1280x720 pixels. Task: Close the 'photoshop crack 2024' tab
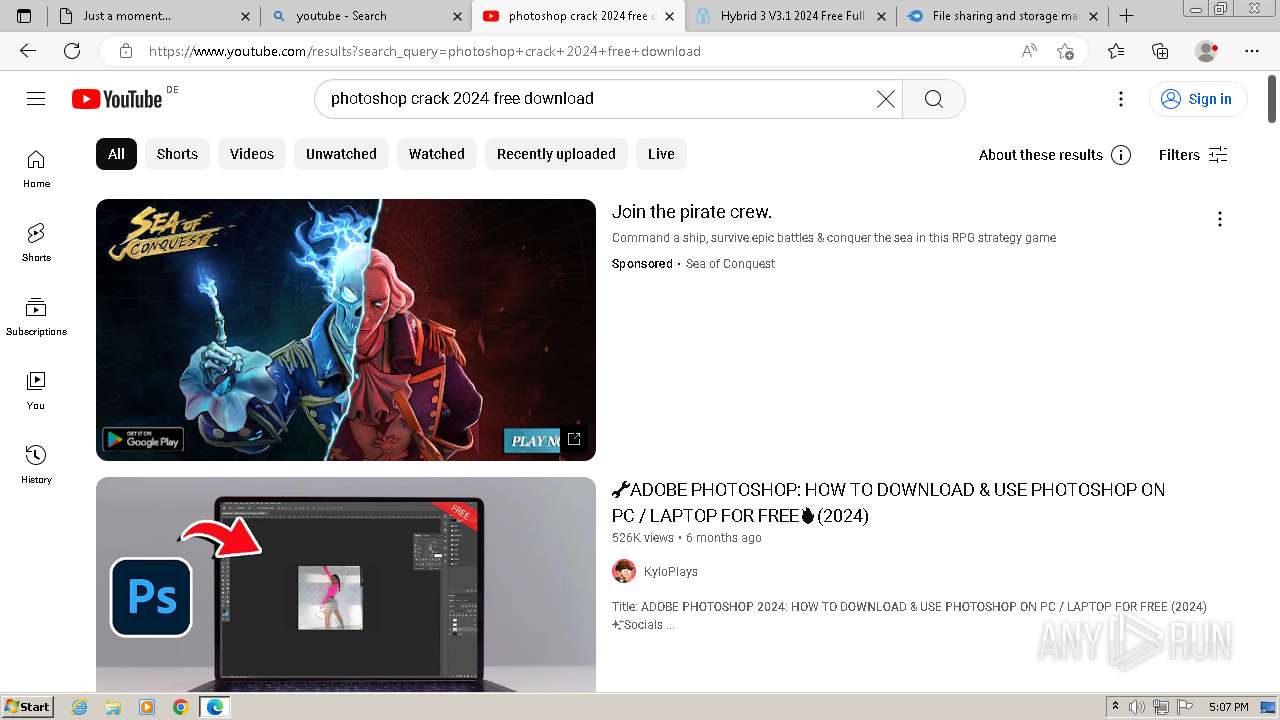(x=670, y=16)
